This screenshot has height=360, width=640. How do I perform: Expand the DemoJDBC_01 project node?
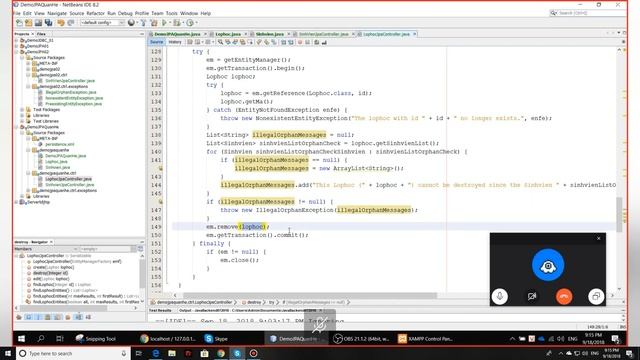pos(17,40)
